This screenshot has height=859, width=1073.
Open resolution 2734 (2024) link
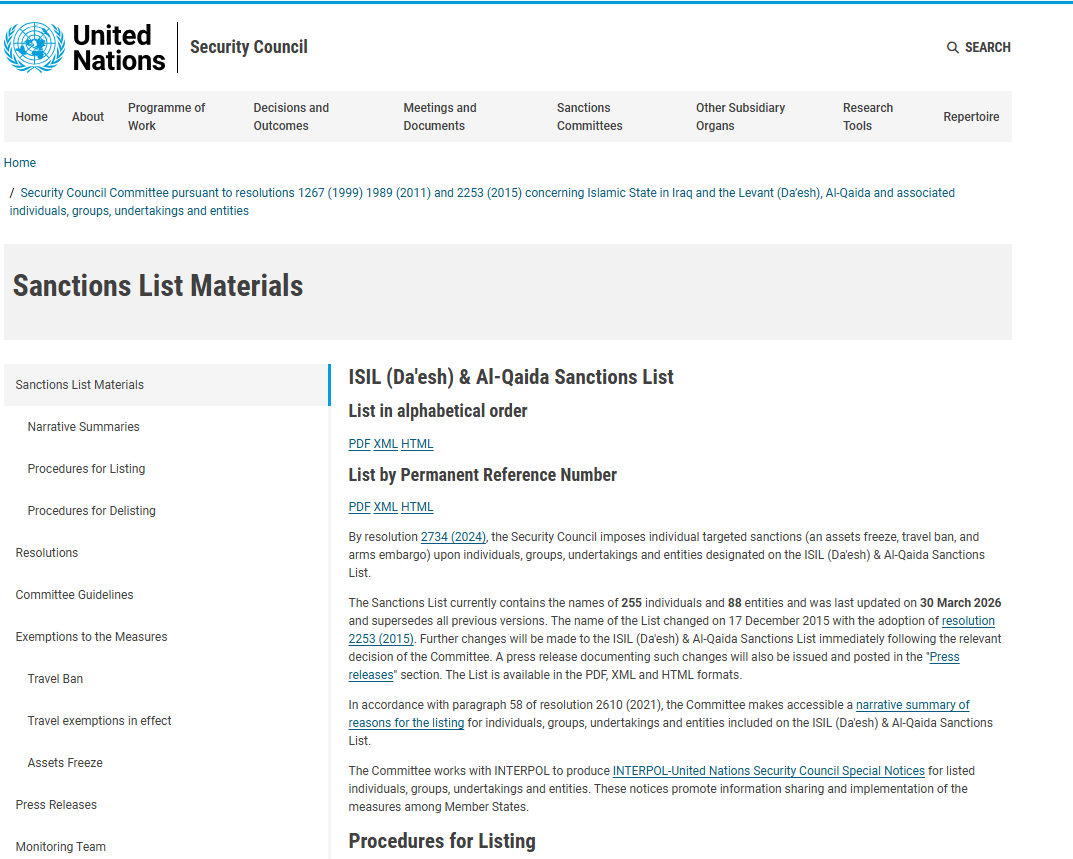pos(453,537)
